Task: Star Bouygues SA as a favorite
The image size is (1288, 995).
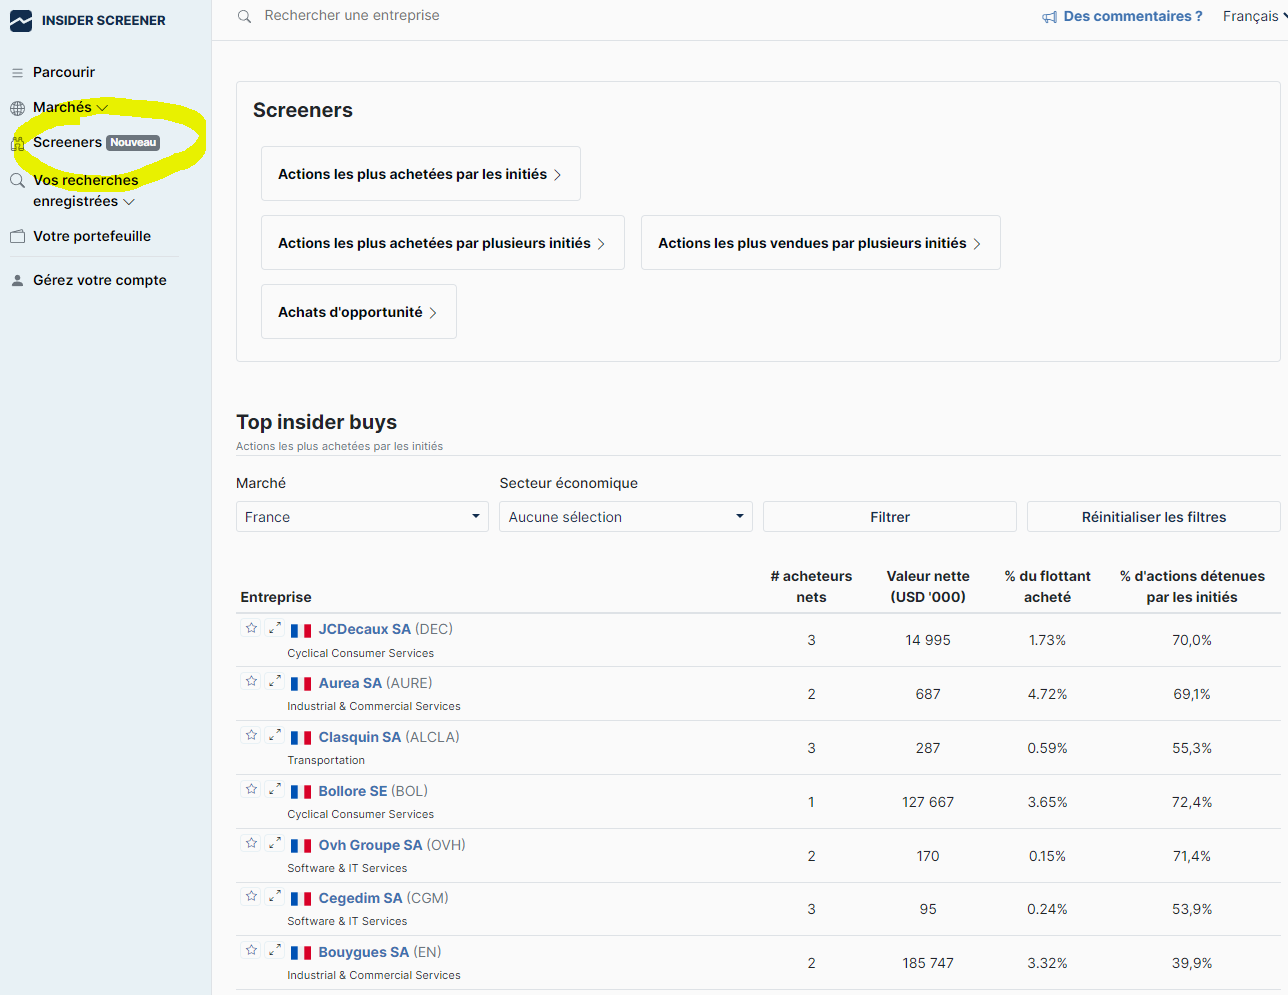Action: pos(252,951)
